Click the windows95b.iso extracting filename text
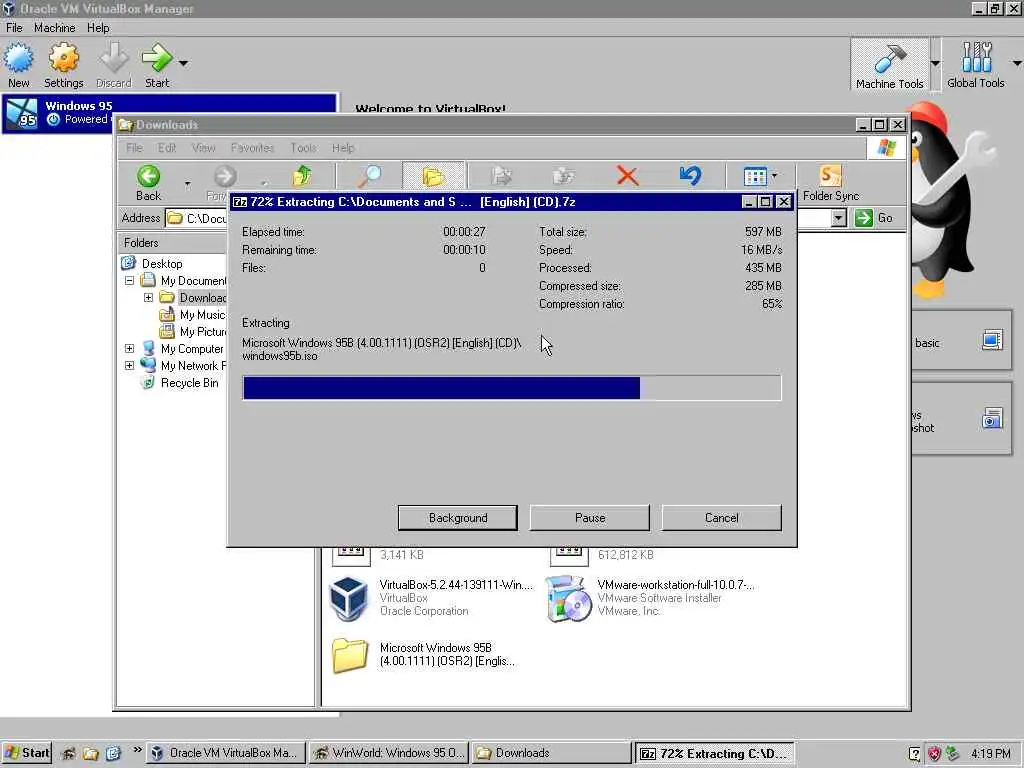Viewport: 1024px width, 768px height. [x=280, y=356]
